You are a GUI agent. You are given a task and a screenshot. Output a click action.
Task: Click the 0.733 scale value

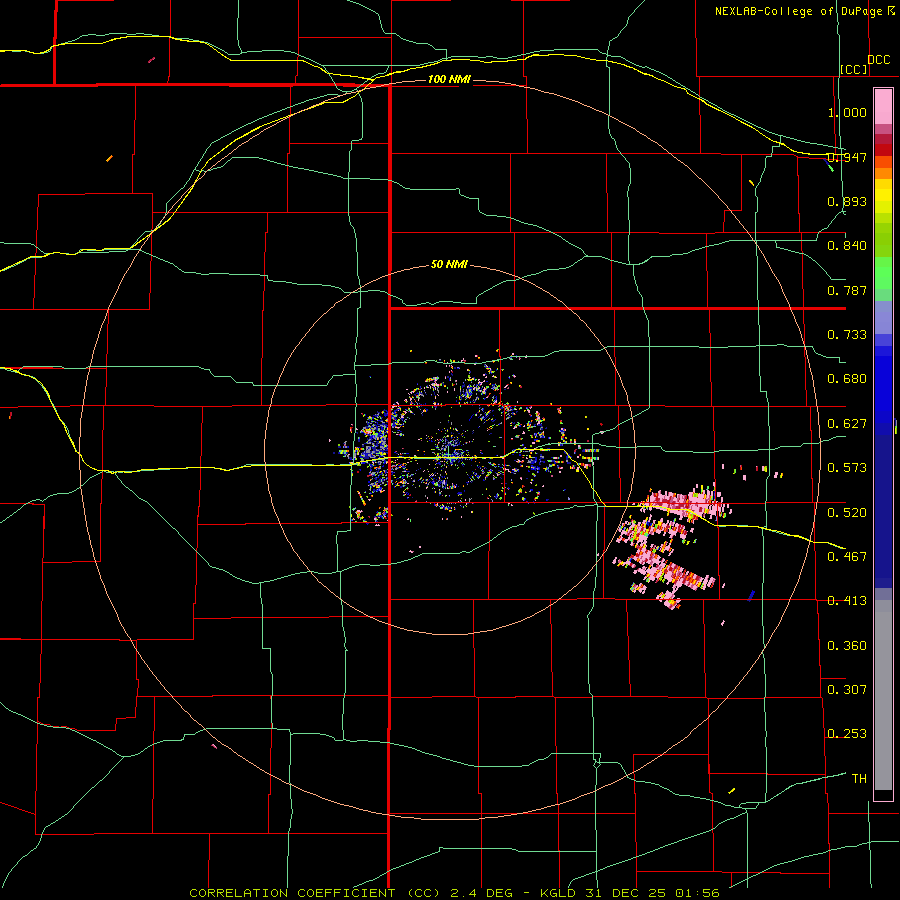click(847, 335)
